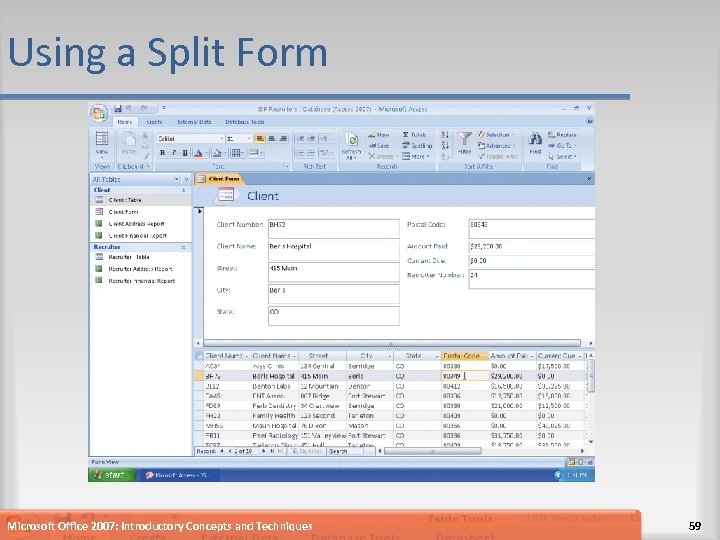
Task: Click the View button in the ribbon
Action: pos(101,143)
